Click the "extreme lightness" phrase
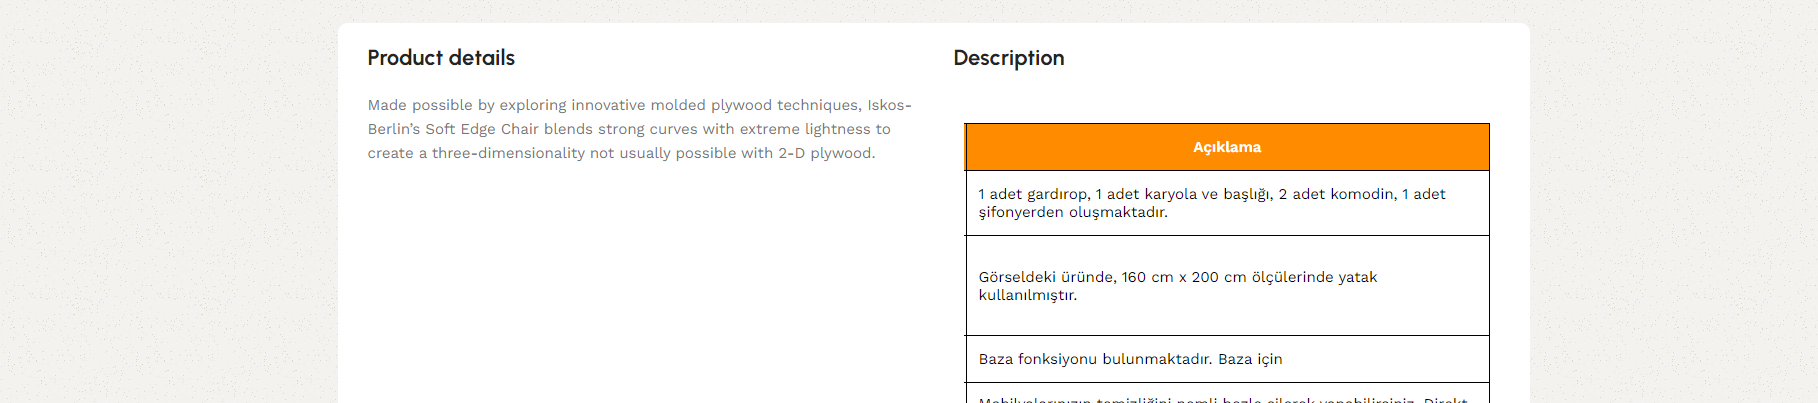Viewport: 1818px width, 403px height. click(805, 129)
